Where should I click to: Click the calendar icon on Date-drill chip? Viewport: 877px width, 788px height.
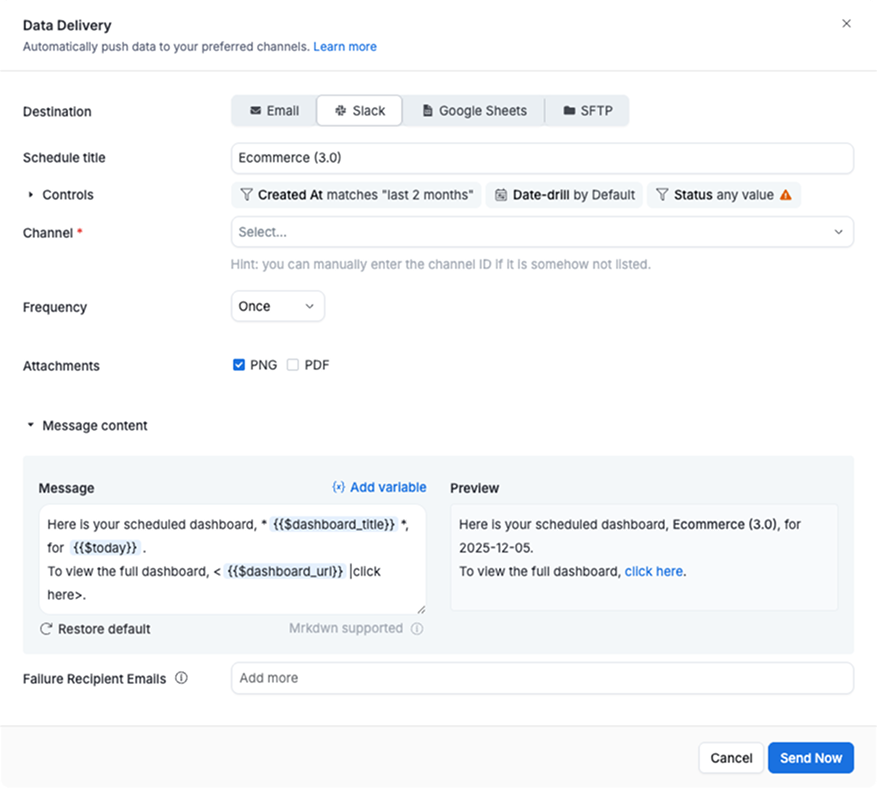[x=500, y=194]
